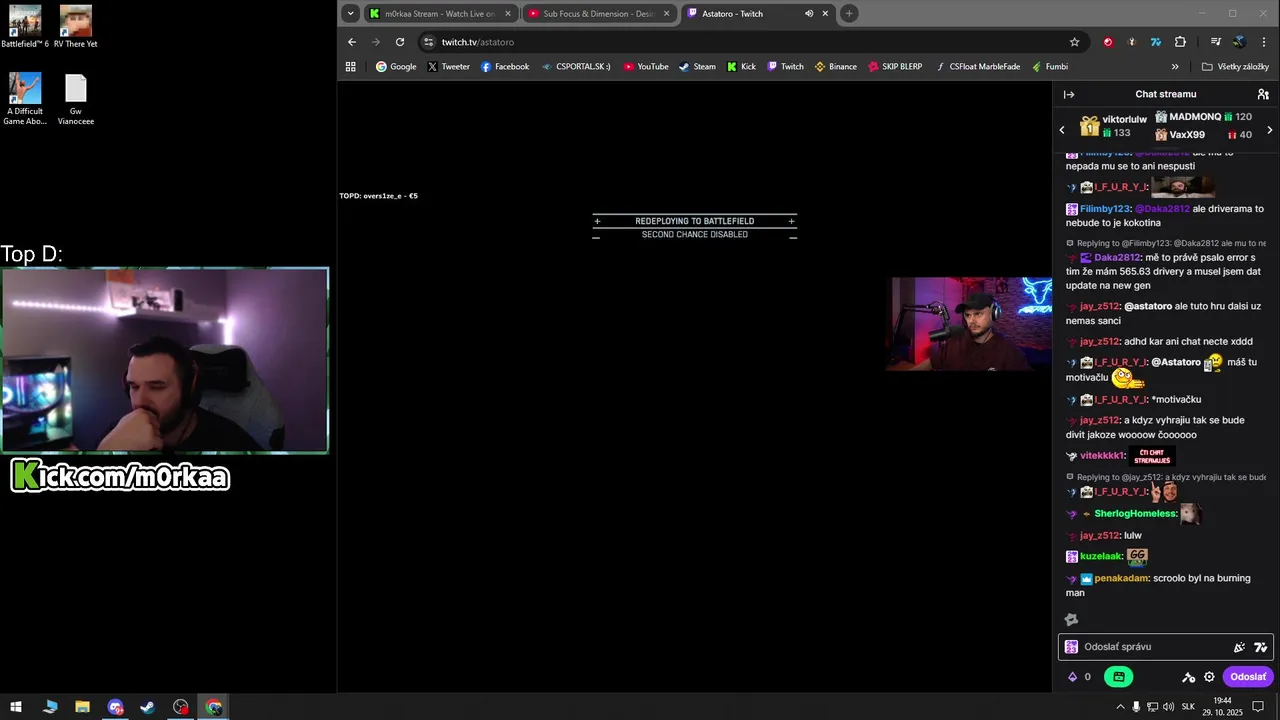Screen dimensions: 1280x720
Task: Show hidden system tray icons
Action: [x=1120, y=707]
